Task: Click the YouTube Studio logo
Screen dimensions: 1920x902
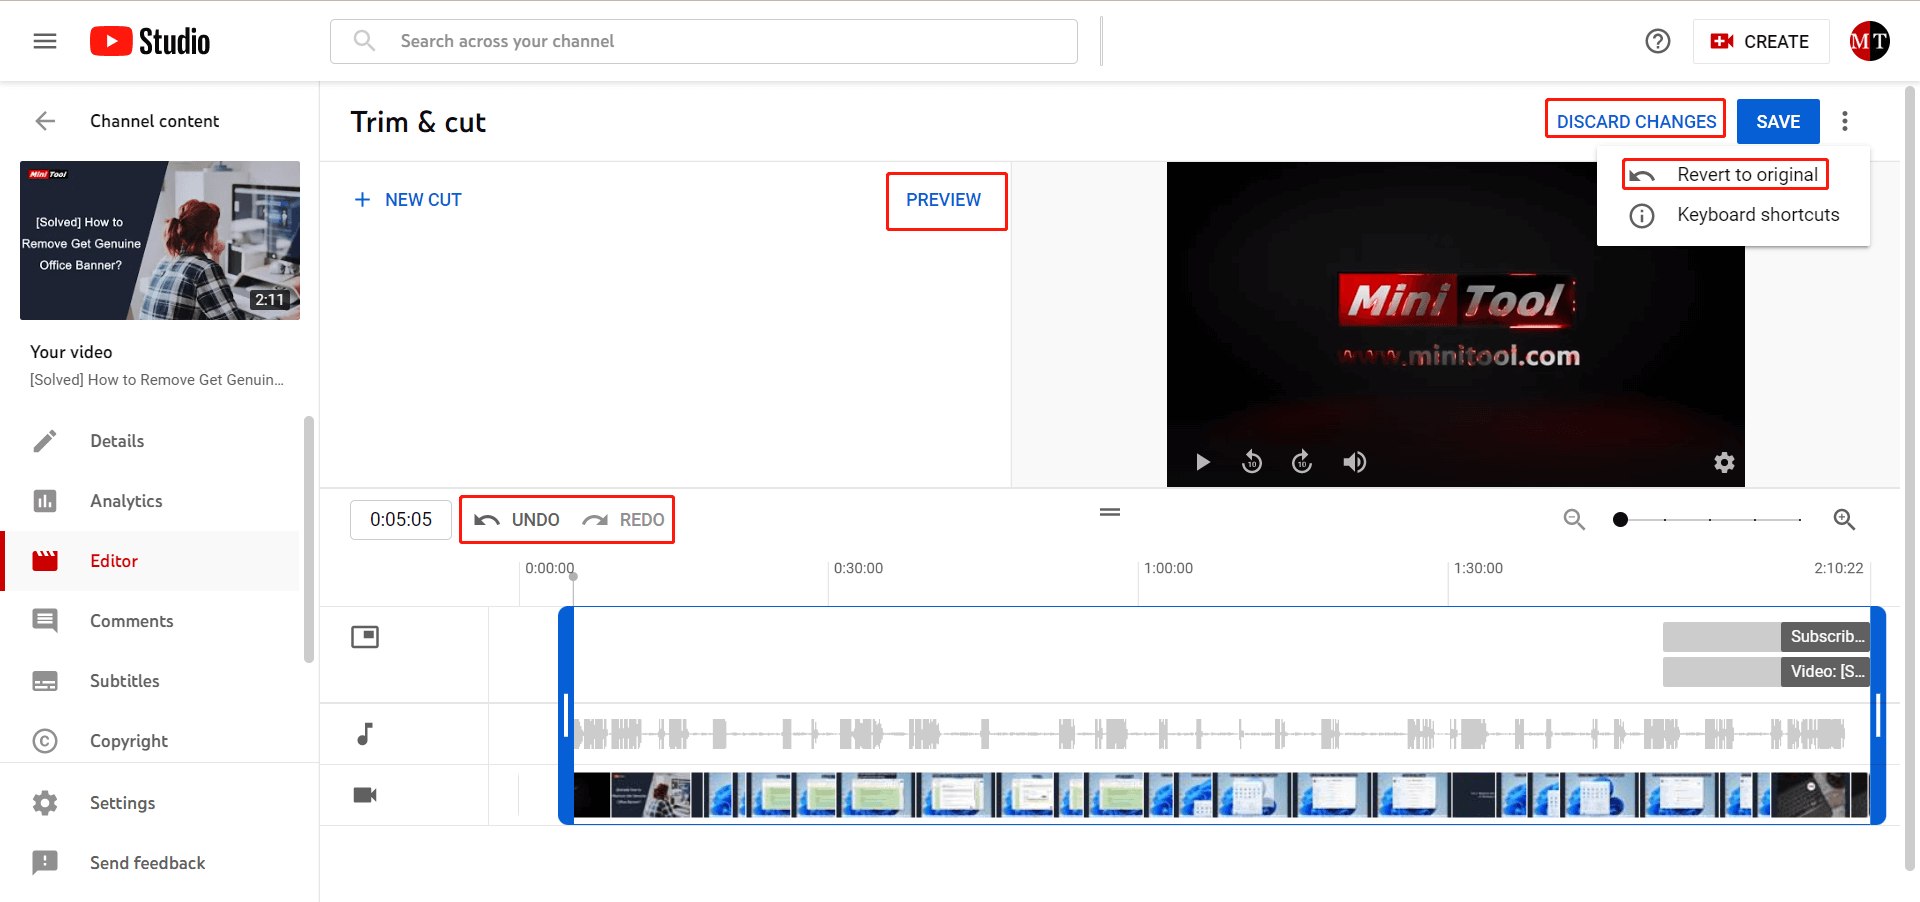Action: (x=150, y=41)
